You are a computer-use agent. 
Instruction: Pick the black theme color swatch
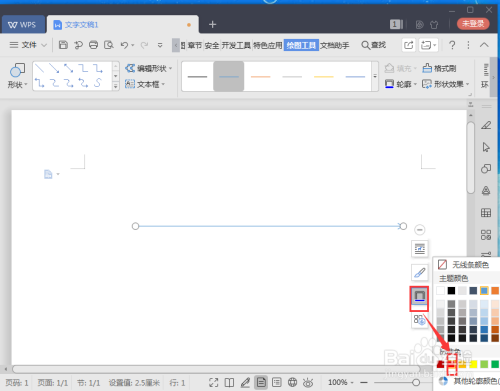[451, 291]
